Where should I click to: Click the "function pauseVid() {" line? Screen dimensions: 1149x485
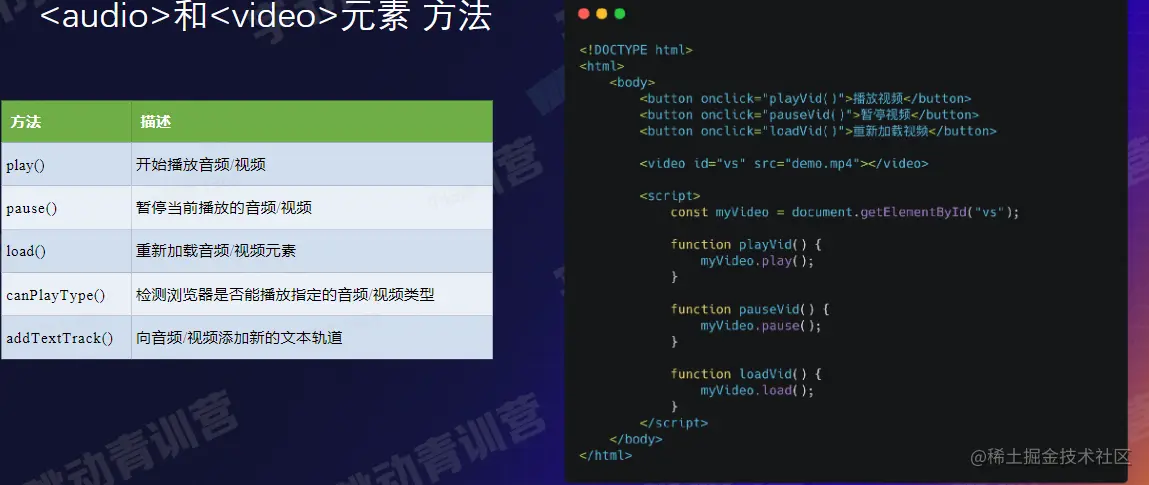point(750,309)
